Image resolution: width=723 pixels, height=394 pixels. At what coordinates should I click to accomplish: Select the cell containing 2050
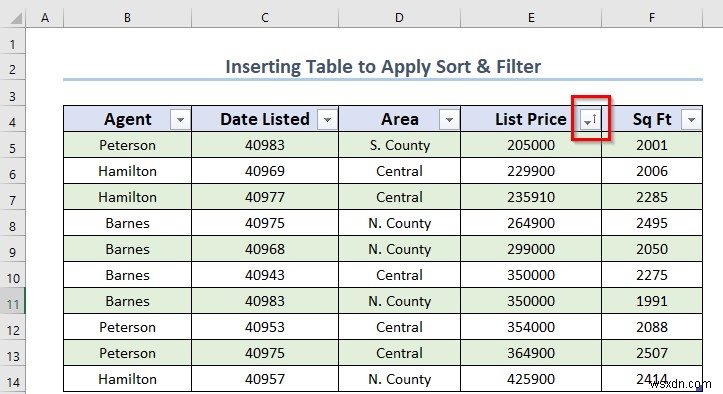652,249
